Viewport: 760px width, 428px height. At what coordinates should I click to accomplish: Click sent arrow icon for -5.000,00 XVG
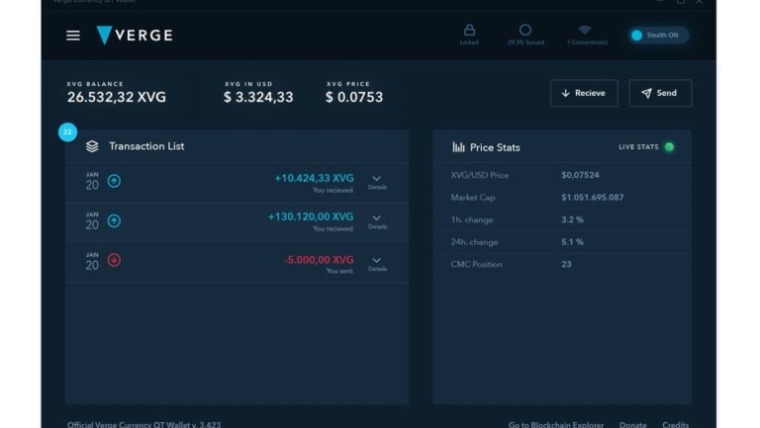point(114,260)
